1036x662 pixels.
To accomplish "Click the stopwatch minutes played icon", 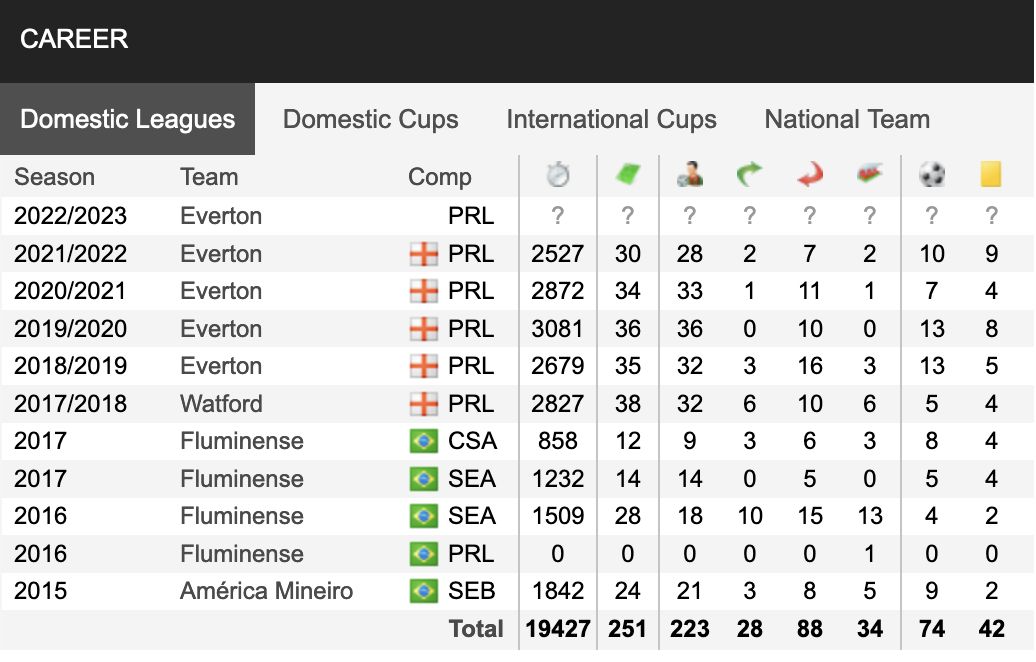I will point(558,175).
